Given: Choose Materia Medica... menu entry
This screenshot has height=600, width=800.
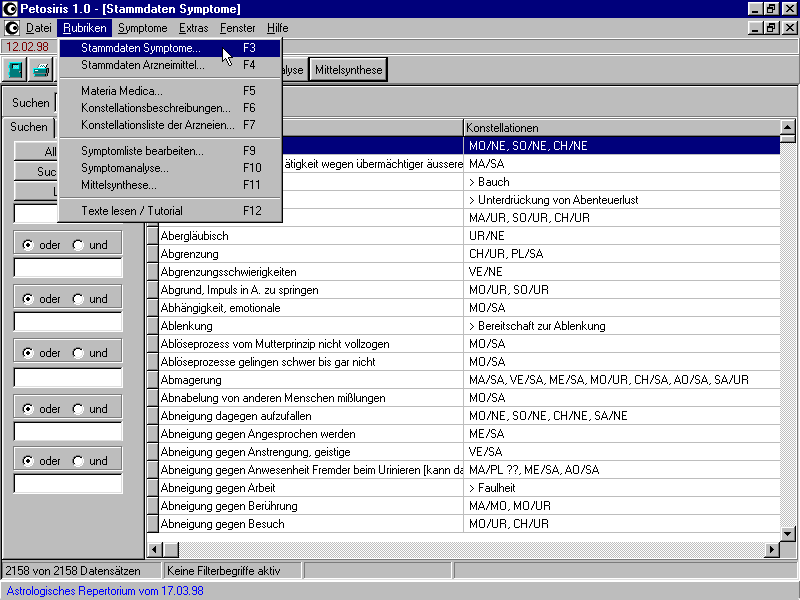Looking at the screenshot, I should 170,91.
